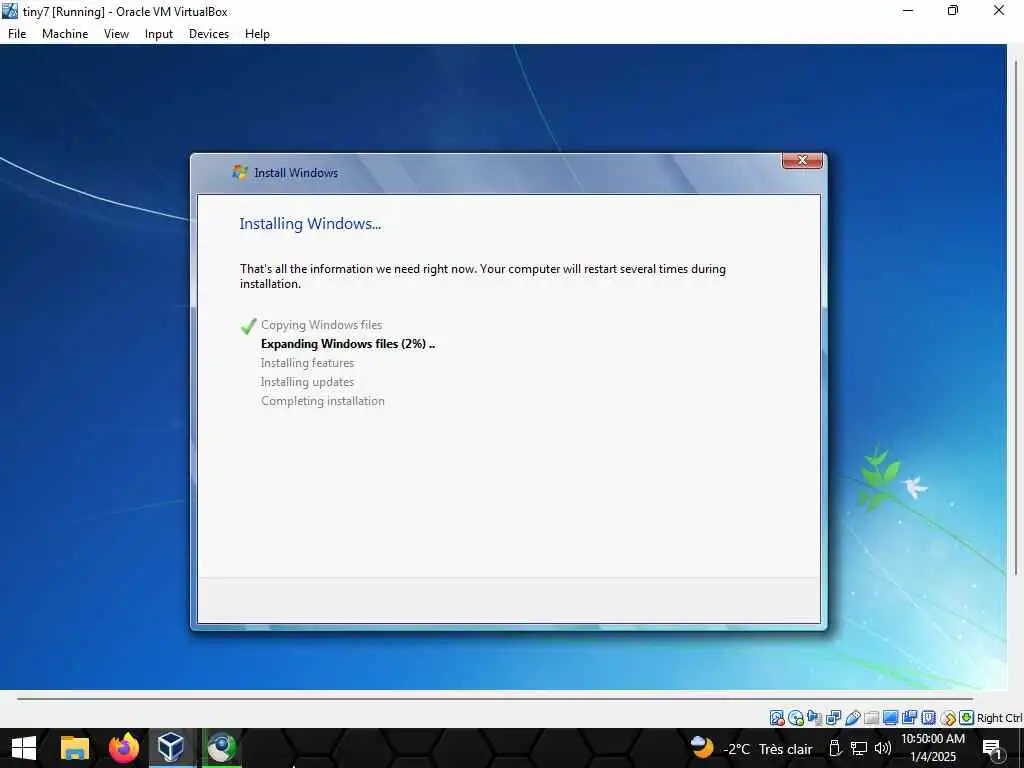Click the horizontal scrollbar under the VM display
The width and height of the screenshot is (1024, 768).
click(x=494, y=699)
